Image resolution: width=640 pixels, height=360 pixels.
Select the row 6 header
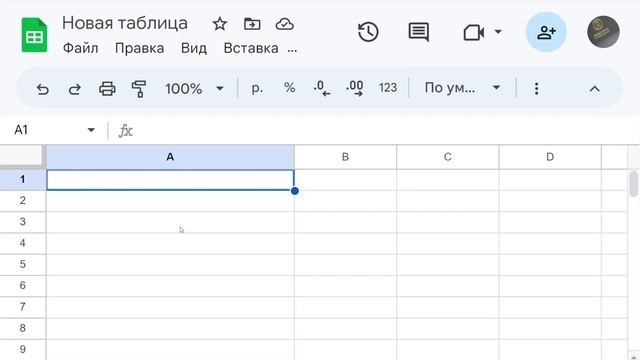coord(22,286)
